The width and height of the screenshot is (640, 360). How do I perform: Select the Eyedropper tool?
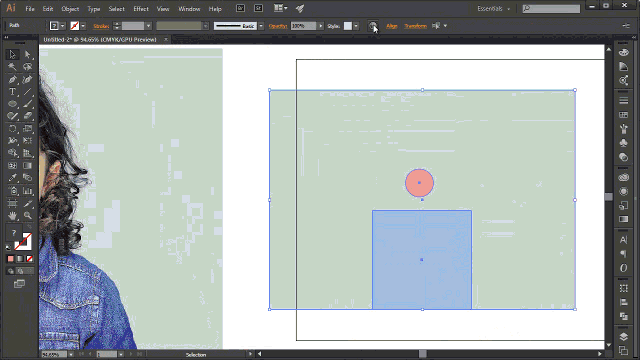[12, 178]
